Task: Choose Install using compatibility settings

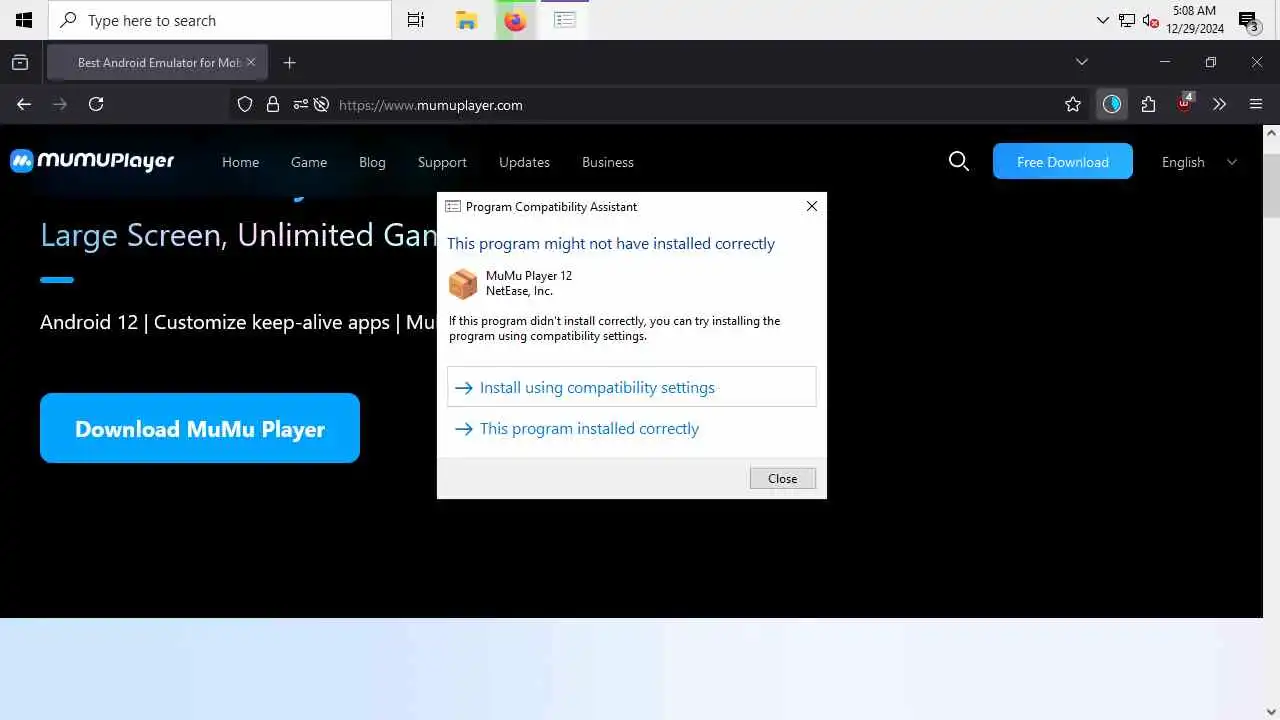Action: tap(632, 387)
